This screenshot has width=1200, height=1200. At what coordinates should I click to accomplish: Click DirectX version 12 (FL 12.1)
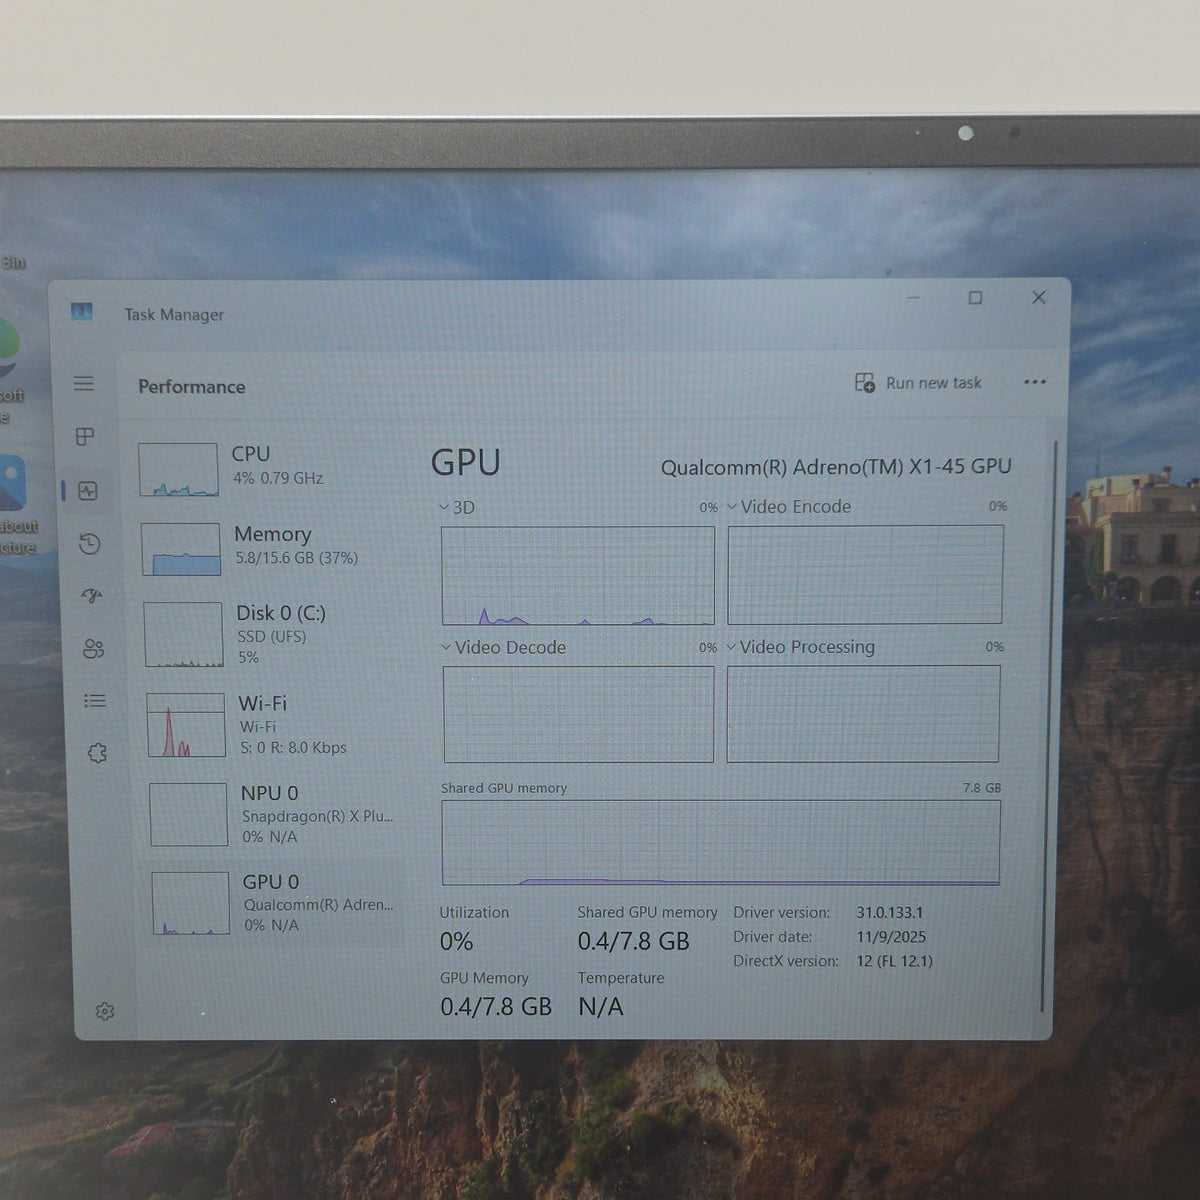coord(894,961)
